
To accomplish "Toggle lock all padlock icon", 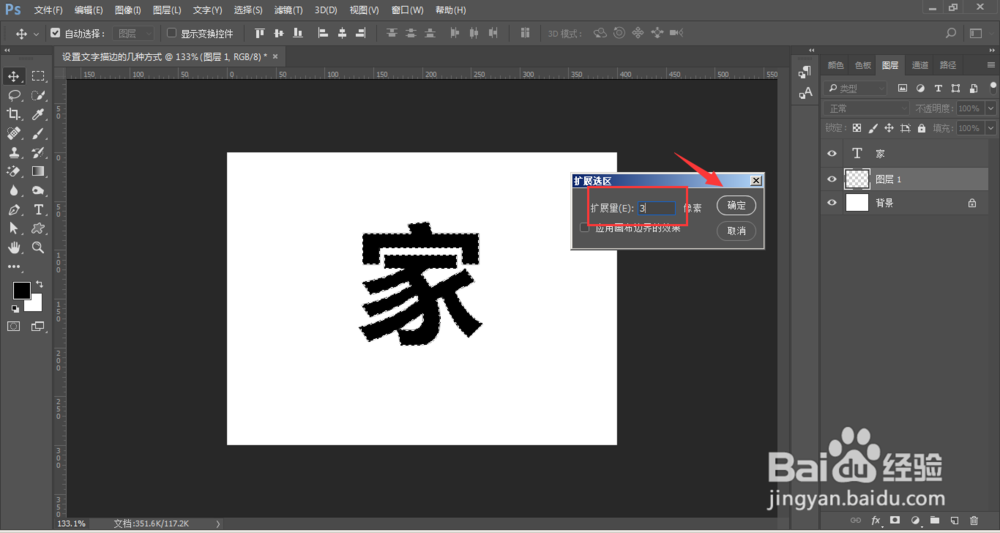I will (x=921, y=128).
